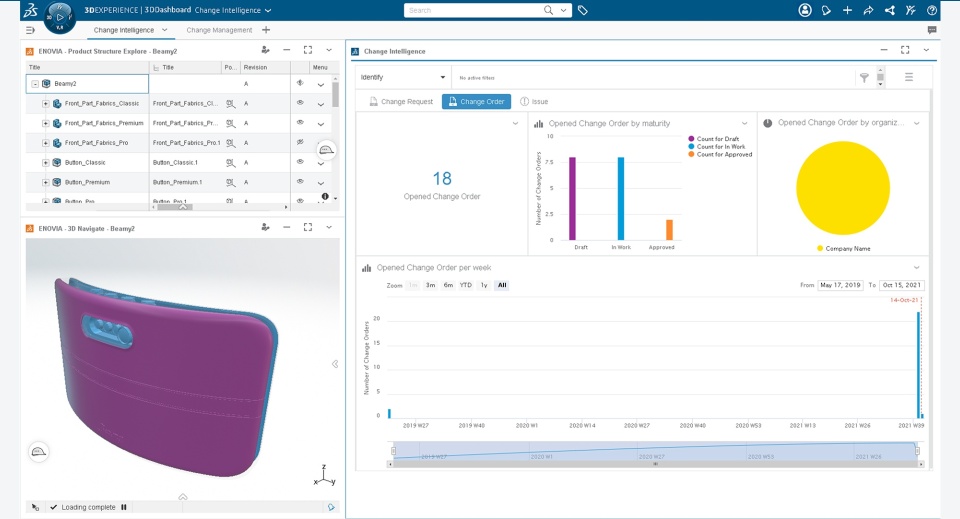The image size is (960, 519).
Task: Open the 3DEXPERIENCE compass
Action: pos(60,17)
